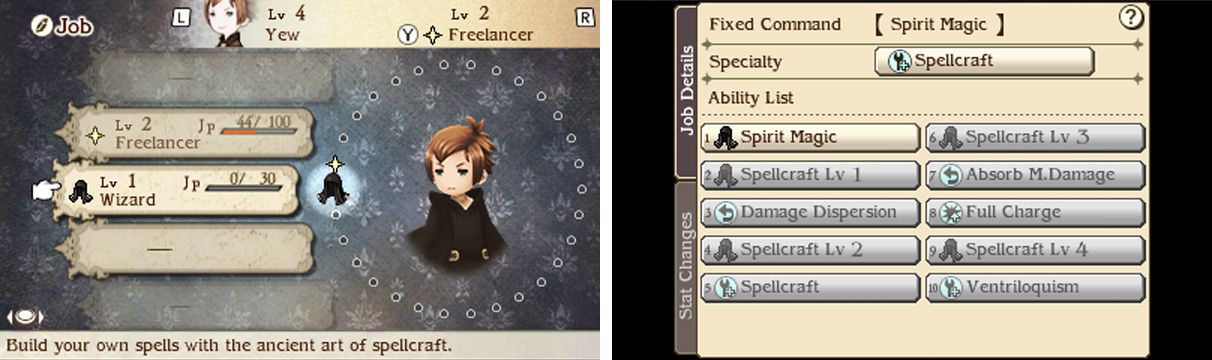
Task: Select the Spirit Magic ability
Action: pos(810,137)
